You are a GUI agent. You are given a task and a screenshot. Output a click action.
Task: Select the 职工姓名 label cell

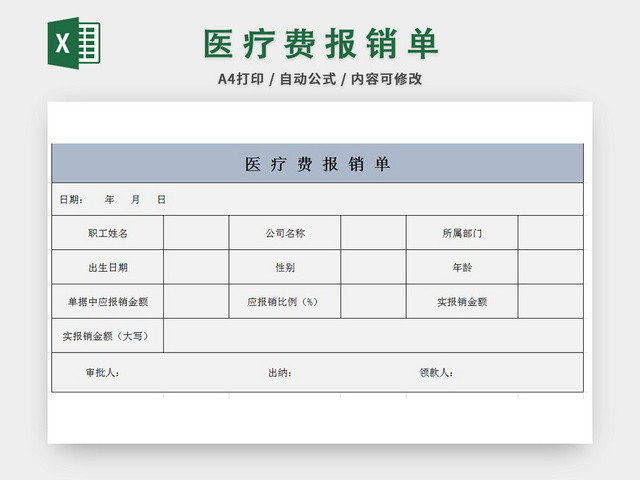click(x=108, y=233)
